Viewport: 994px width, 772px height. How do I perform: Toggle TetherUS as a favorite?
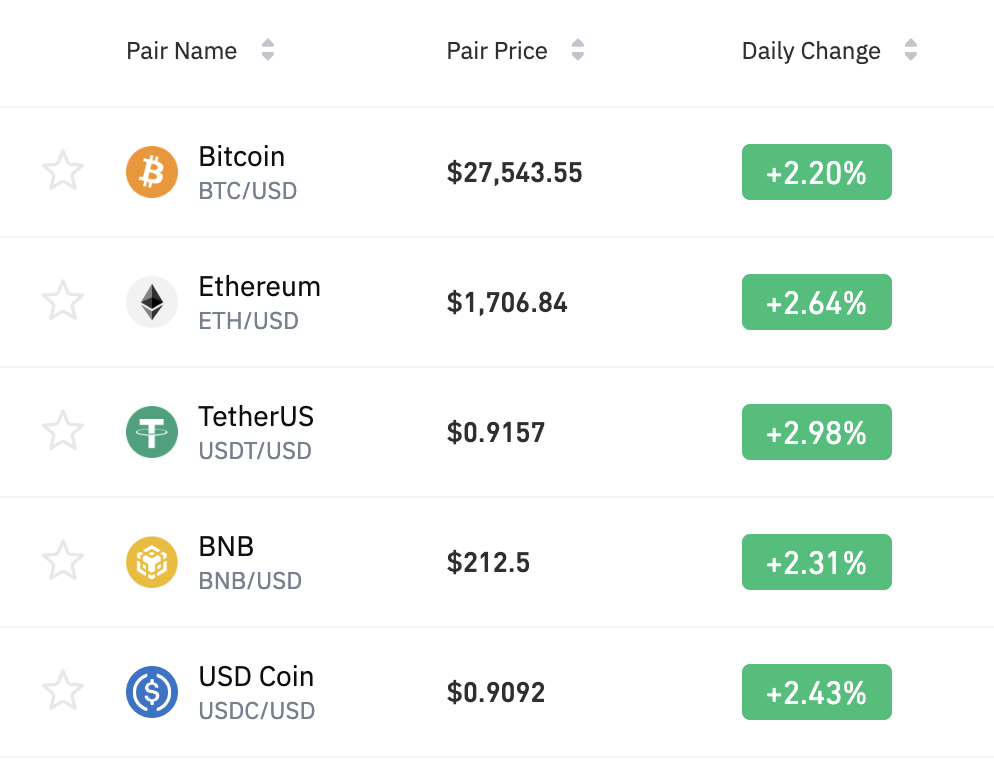pos(63,431)
